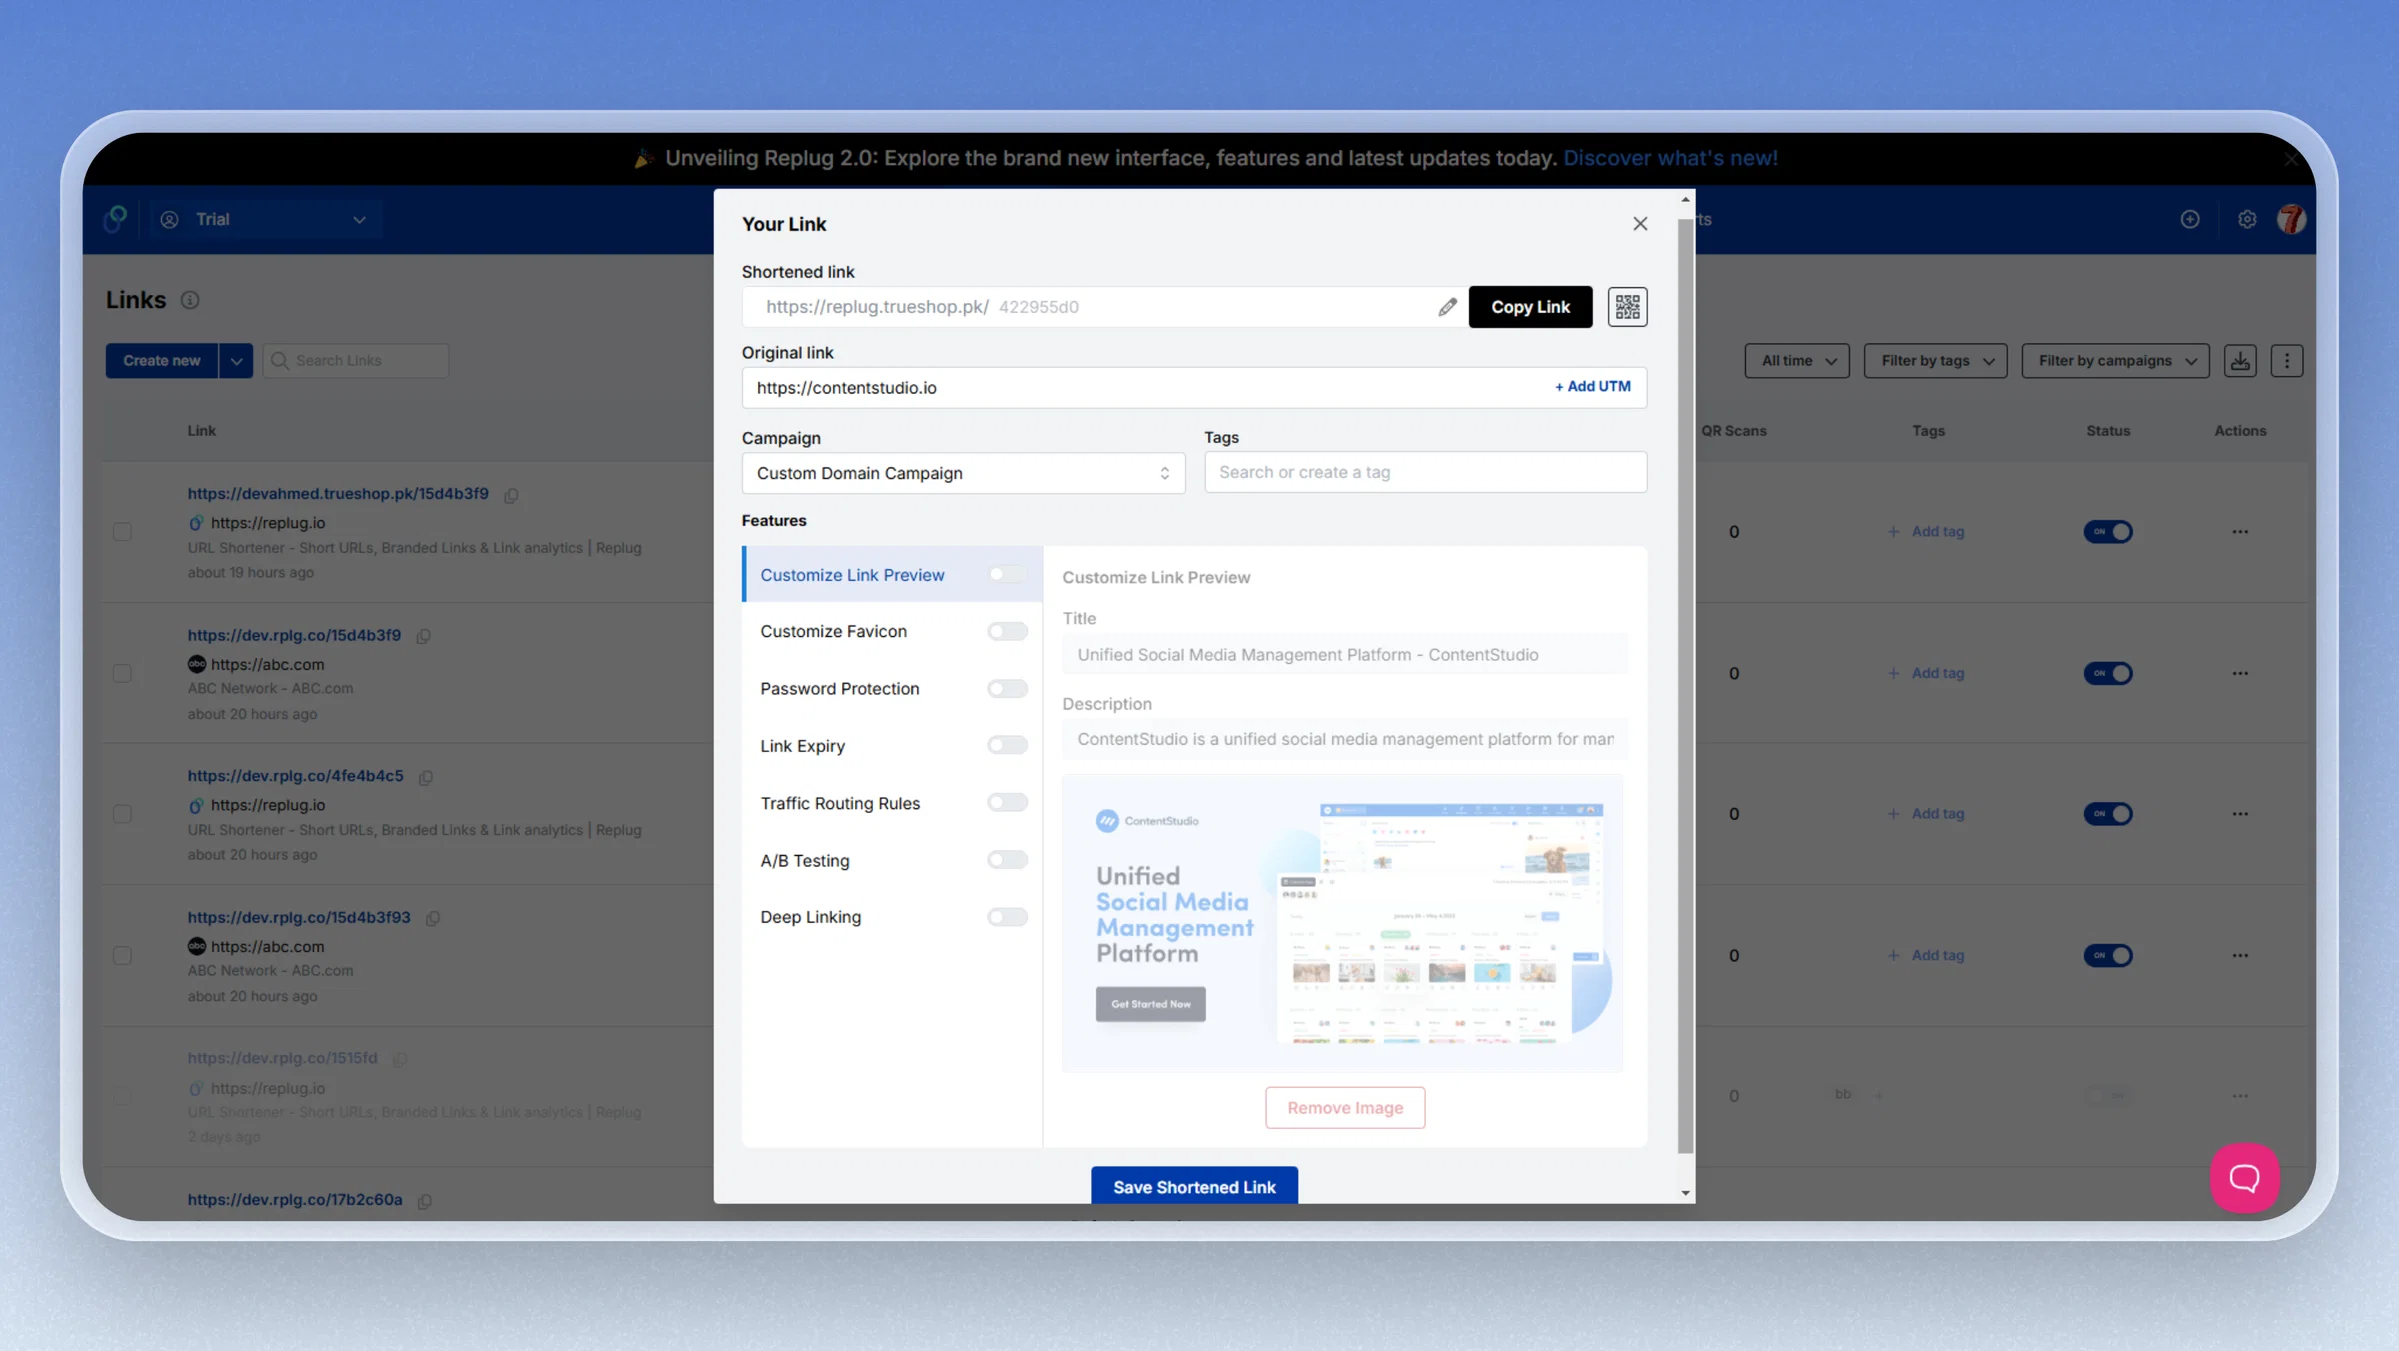
Task: Click the modal's vertical scrollbar
Action: tap(1685, 686)
